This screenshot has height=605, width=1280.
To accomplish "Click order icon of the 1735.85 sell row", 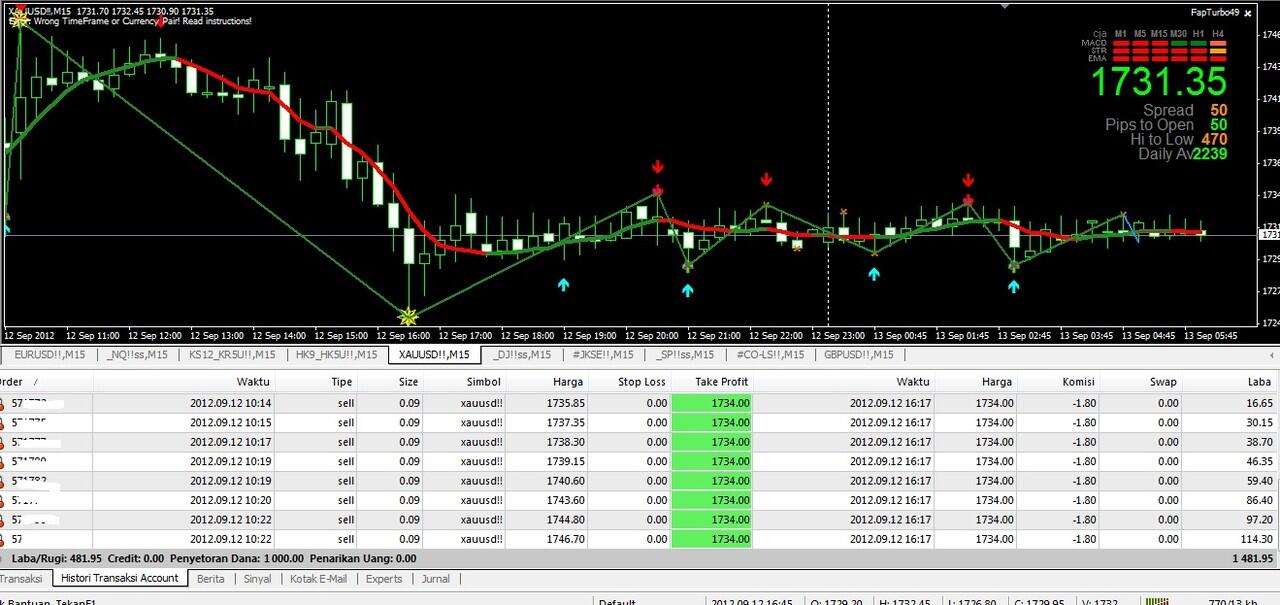I will [3, 403].
